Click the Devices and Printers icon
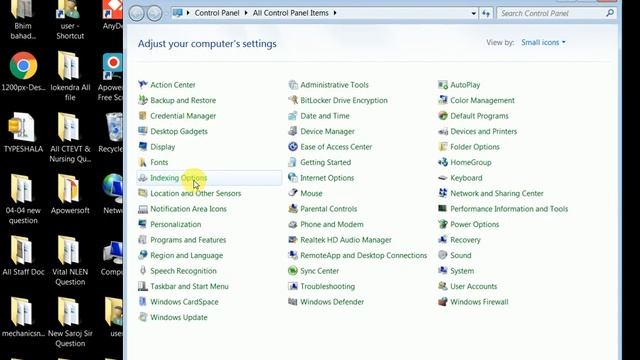Screen dimensions: 640x360 tap(443, 131)
